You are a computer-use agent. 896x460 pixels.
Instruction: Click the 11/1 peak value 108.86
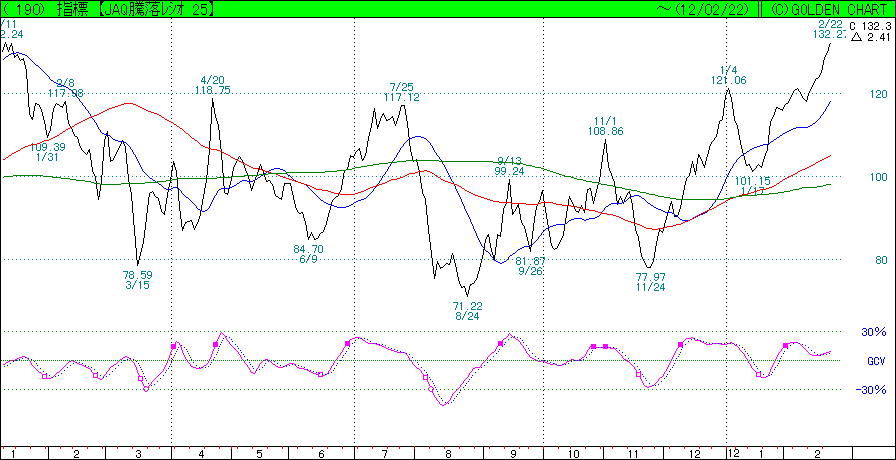tap(605, 131)
